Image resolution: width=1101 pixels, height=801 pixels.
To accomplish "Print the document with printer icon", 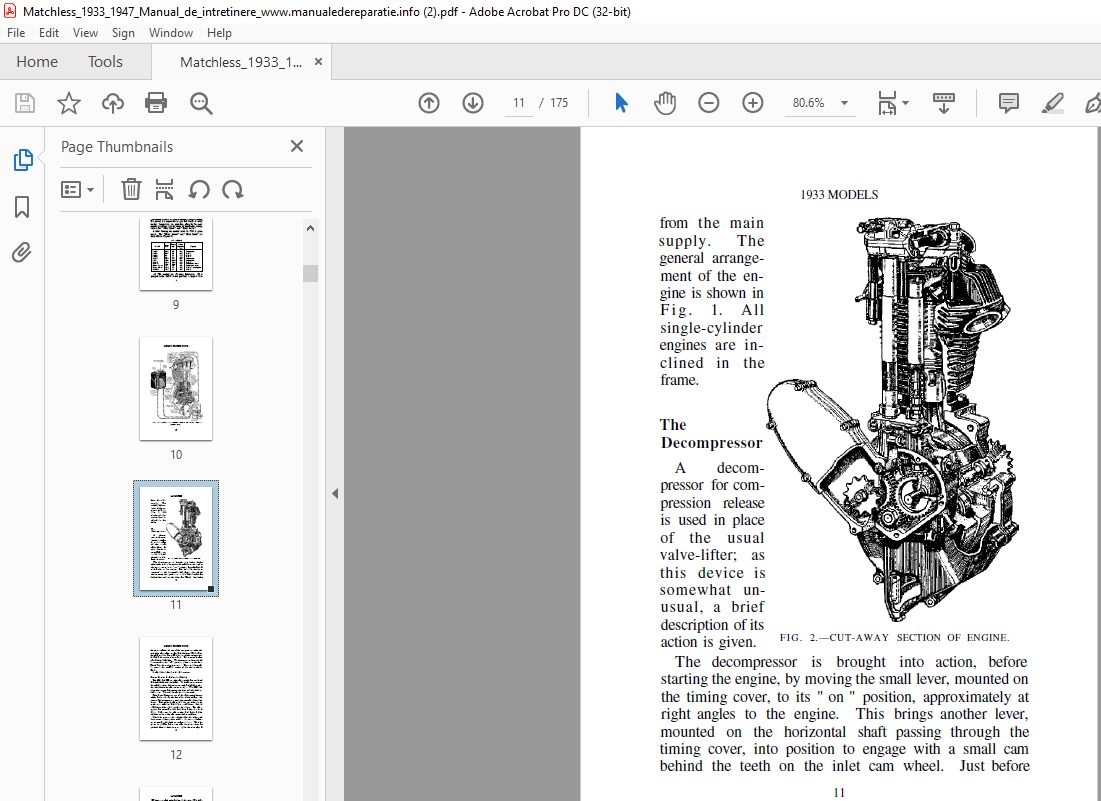I will (156, 103).
